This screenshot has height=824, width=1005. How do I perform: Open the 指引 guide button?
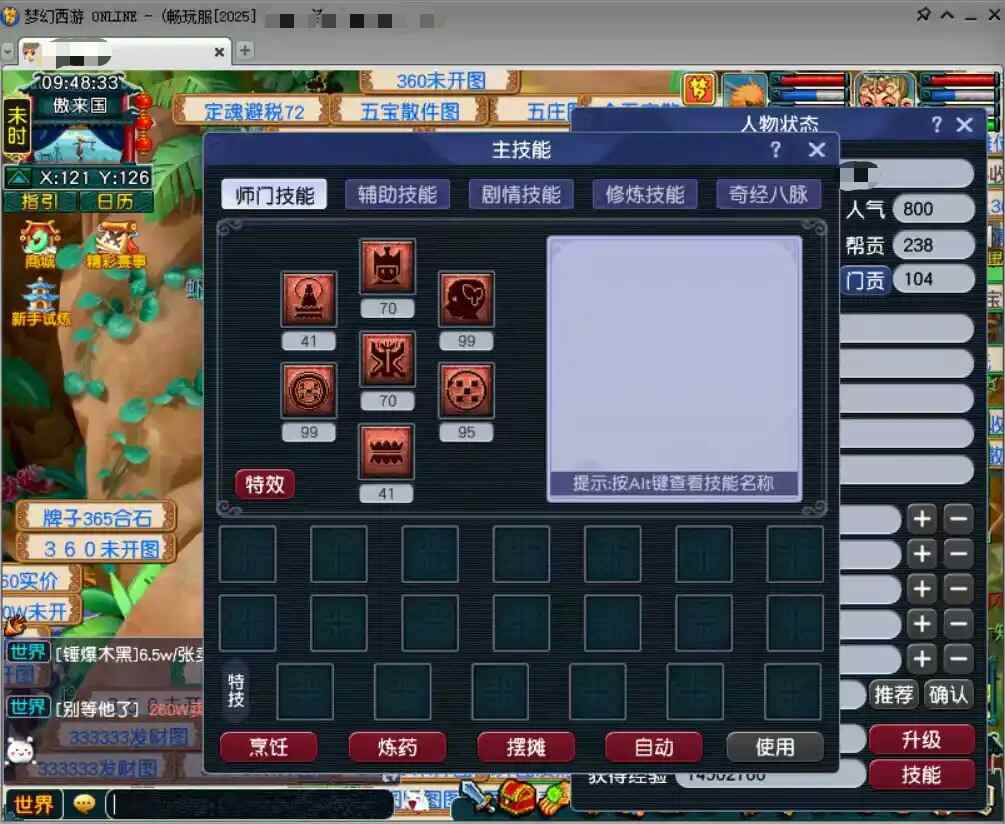tap(40, 202)
